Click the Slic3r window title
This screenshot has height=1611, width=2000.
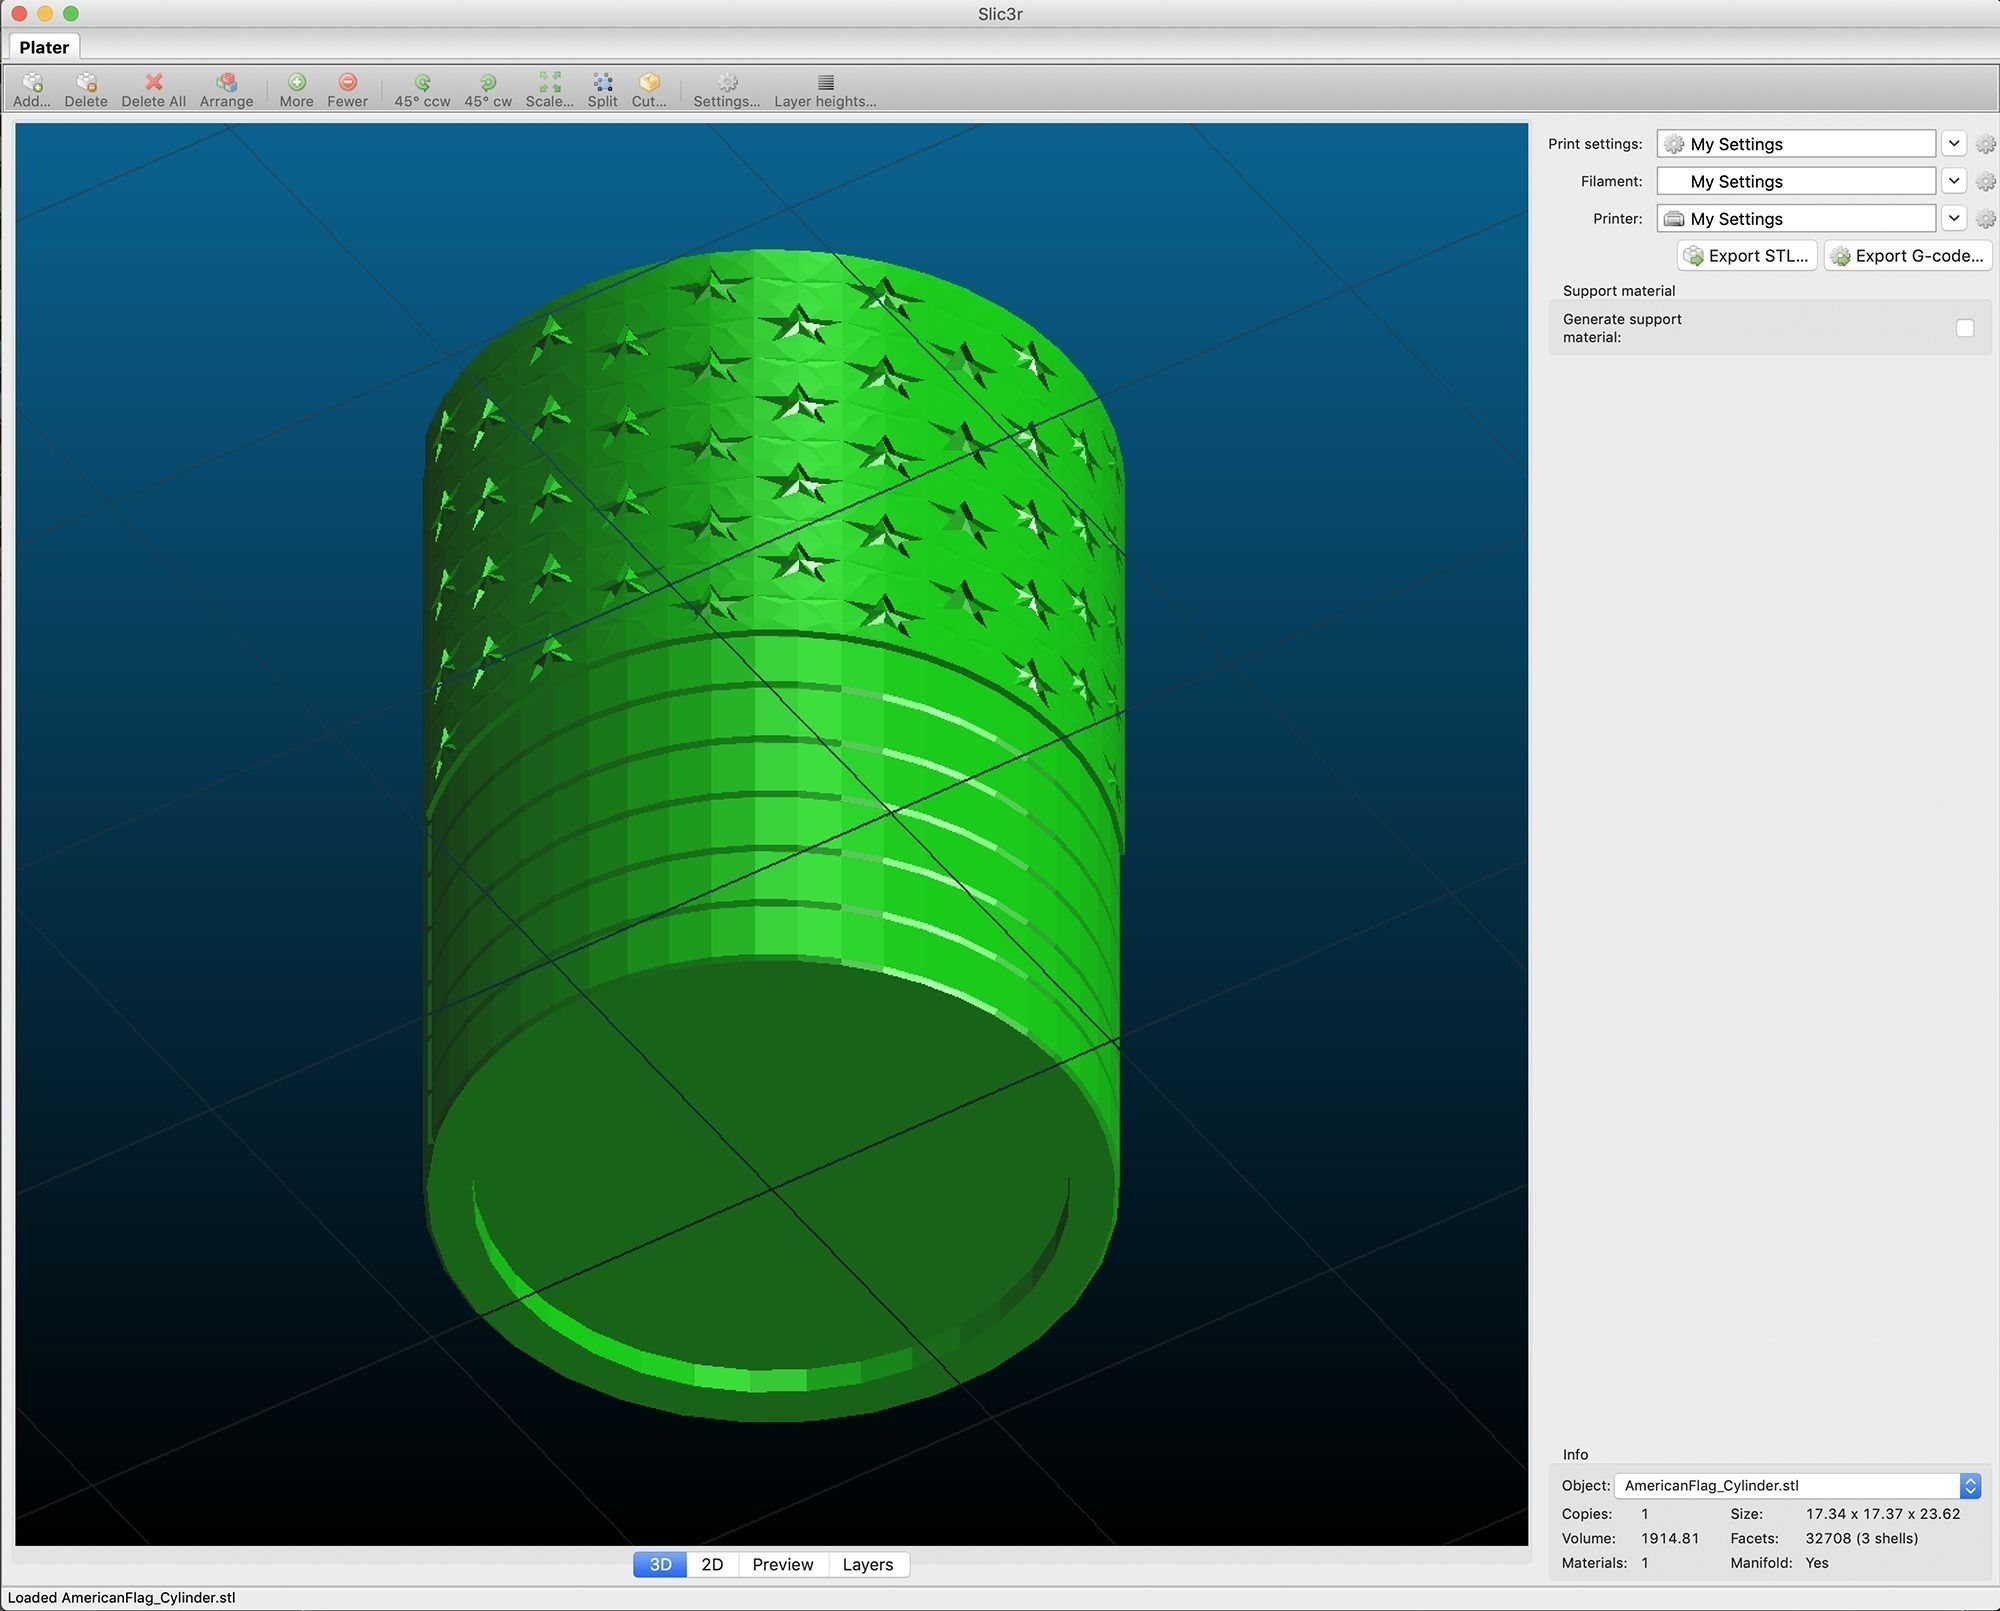point(1000,14)
